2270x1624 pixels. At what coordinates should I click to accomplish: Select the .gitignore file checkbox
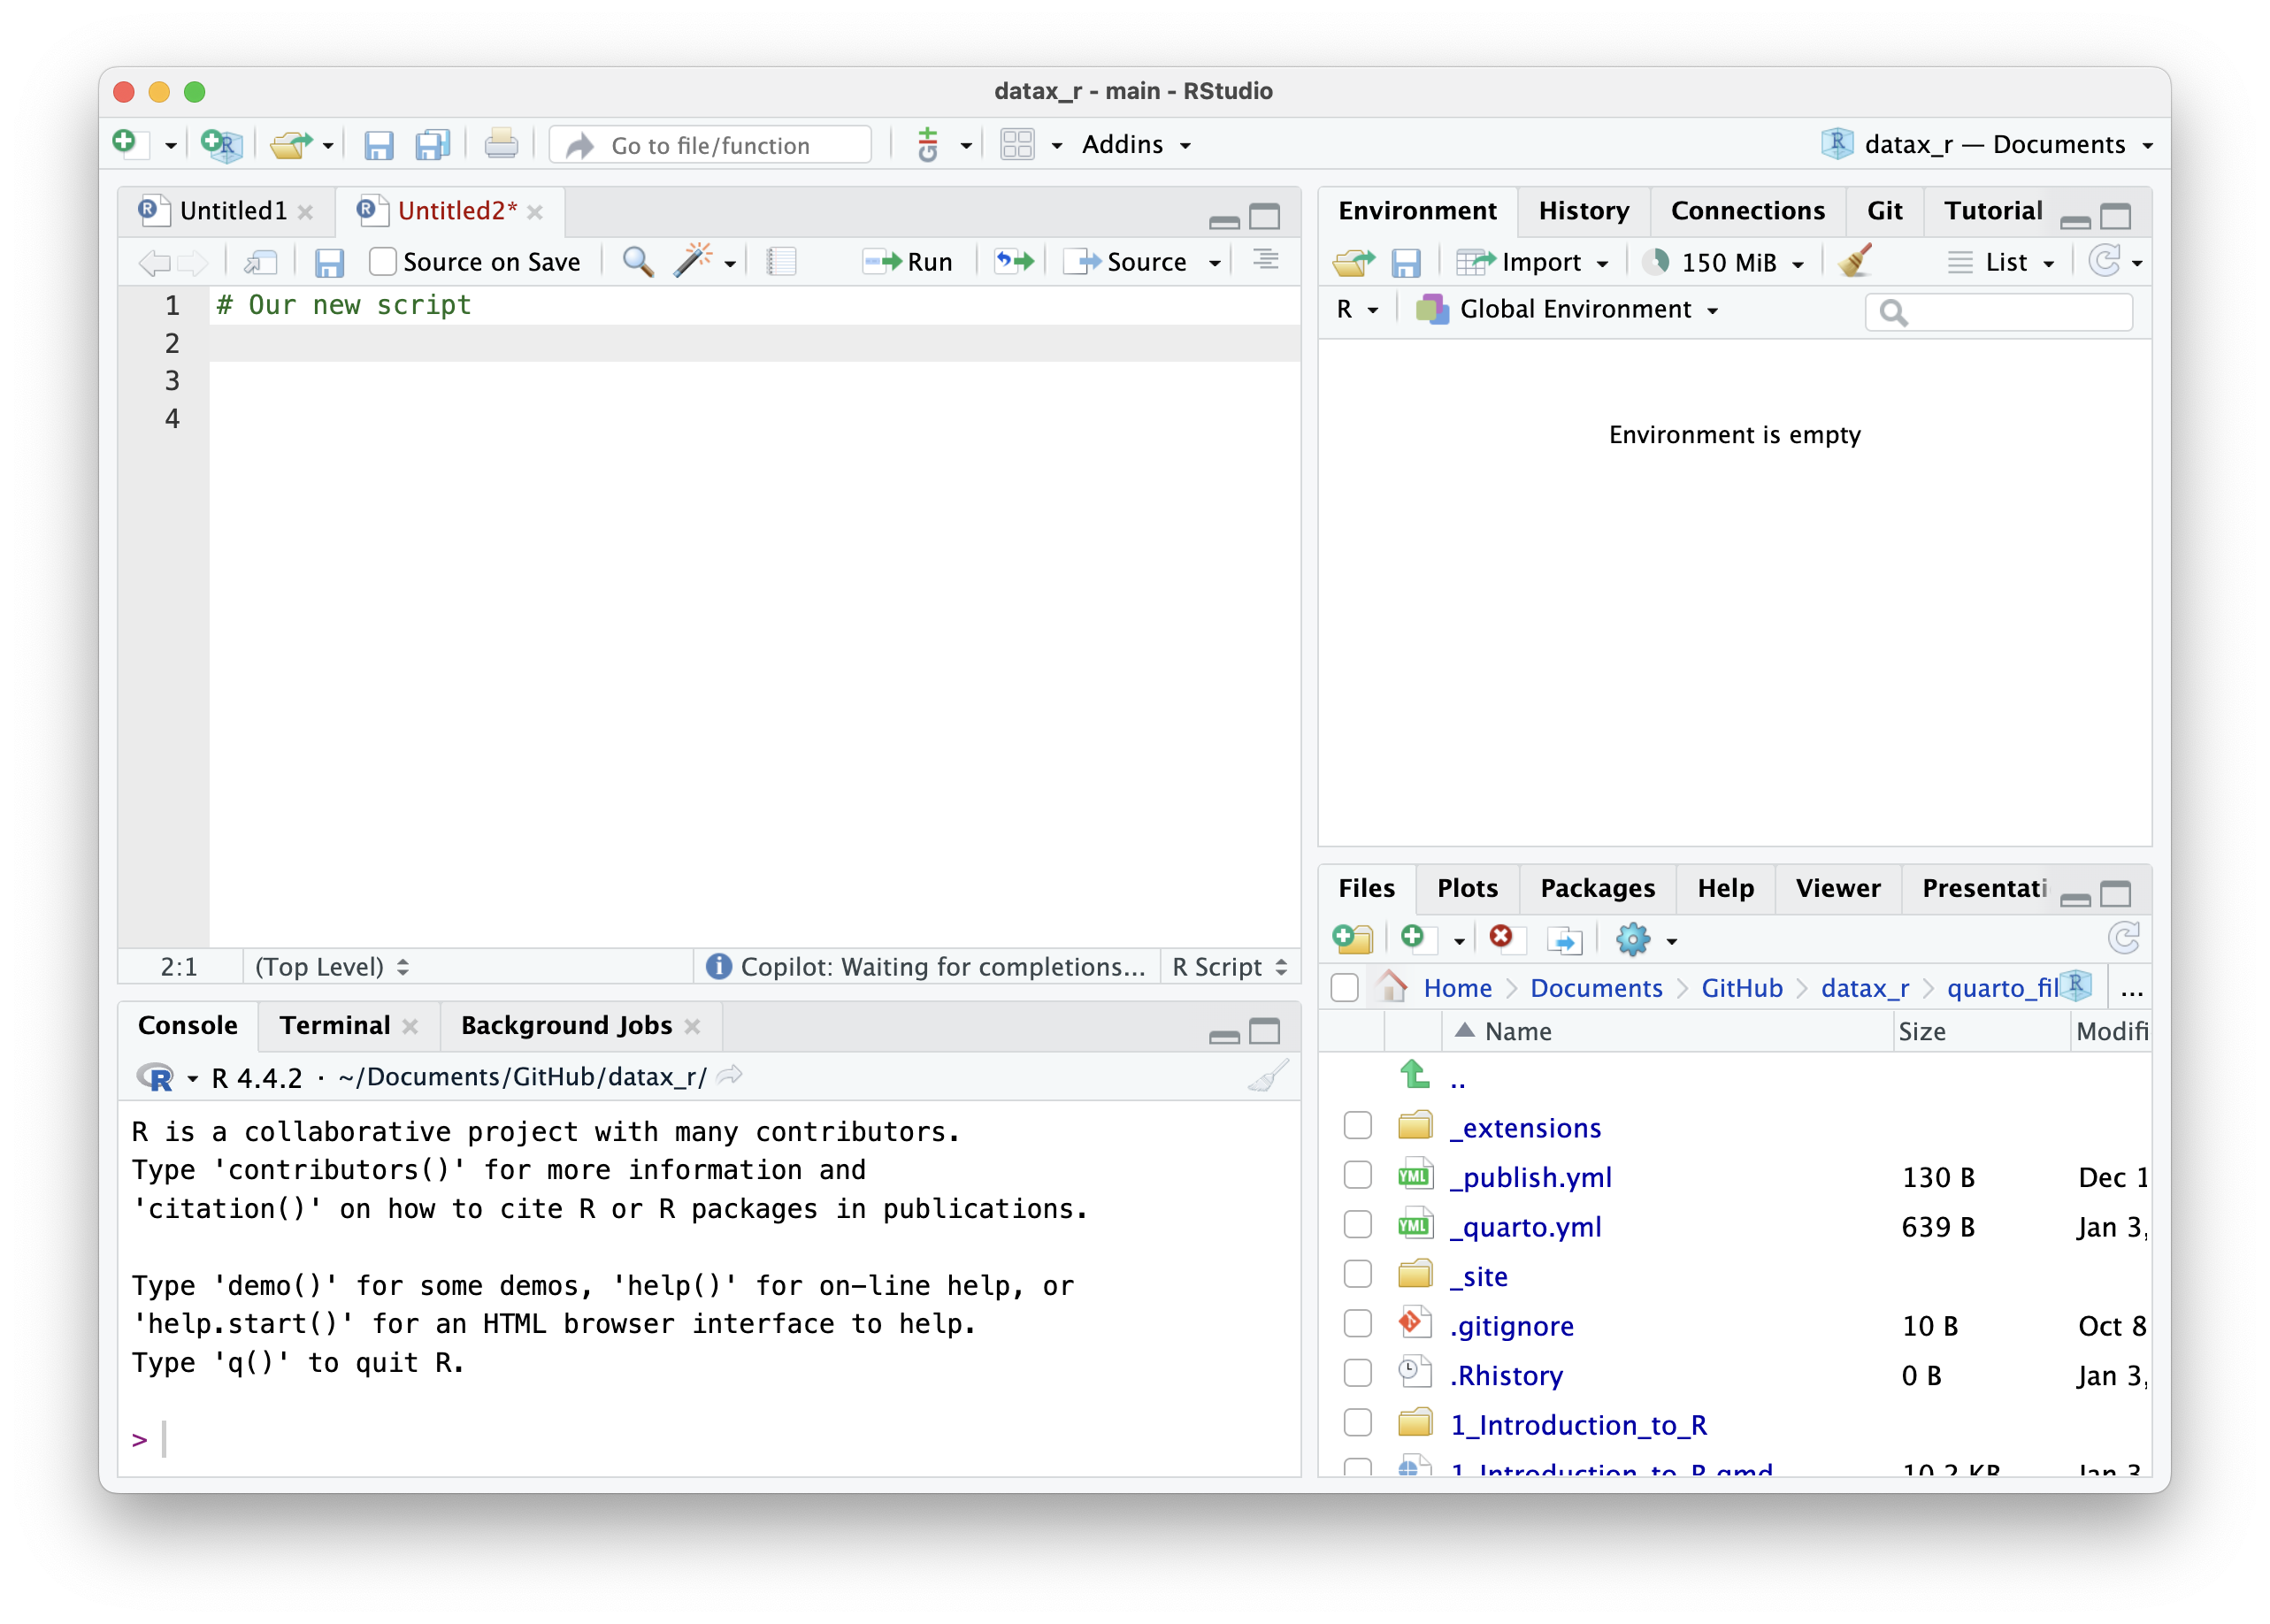tap(1357, 1324)
